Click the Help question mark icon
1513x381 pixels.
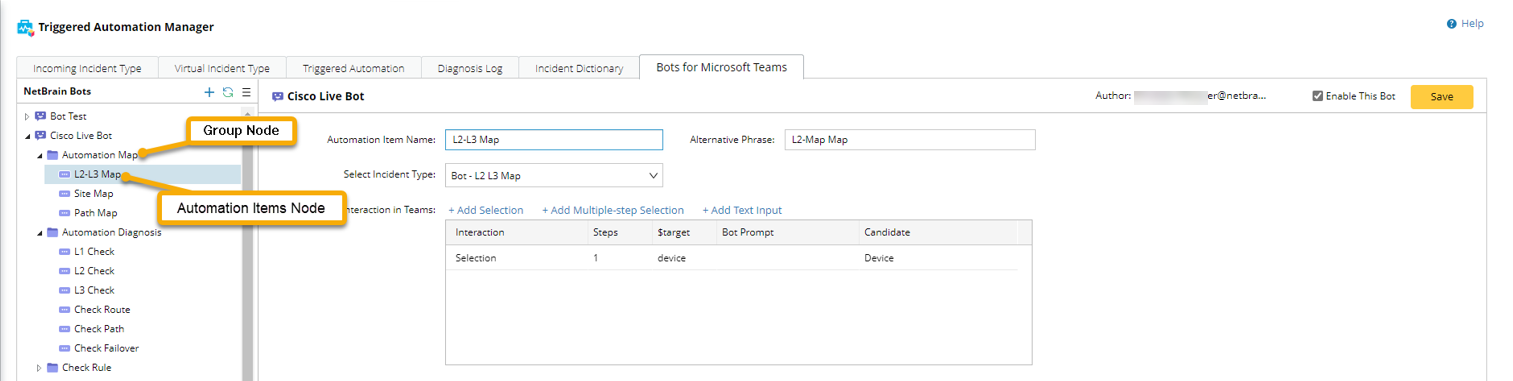coord(1451,24)
